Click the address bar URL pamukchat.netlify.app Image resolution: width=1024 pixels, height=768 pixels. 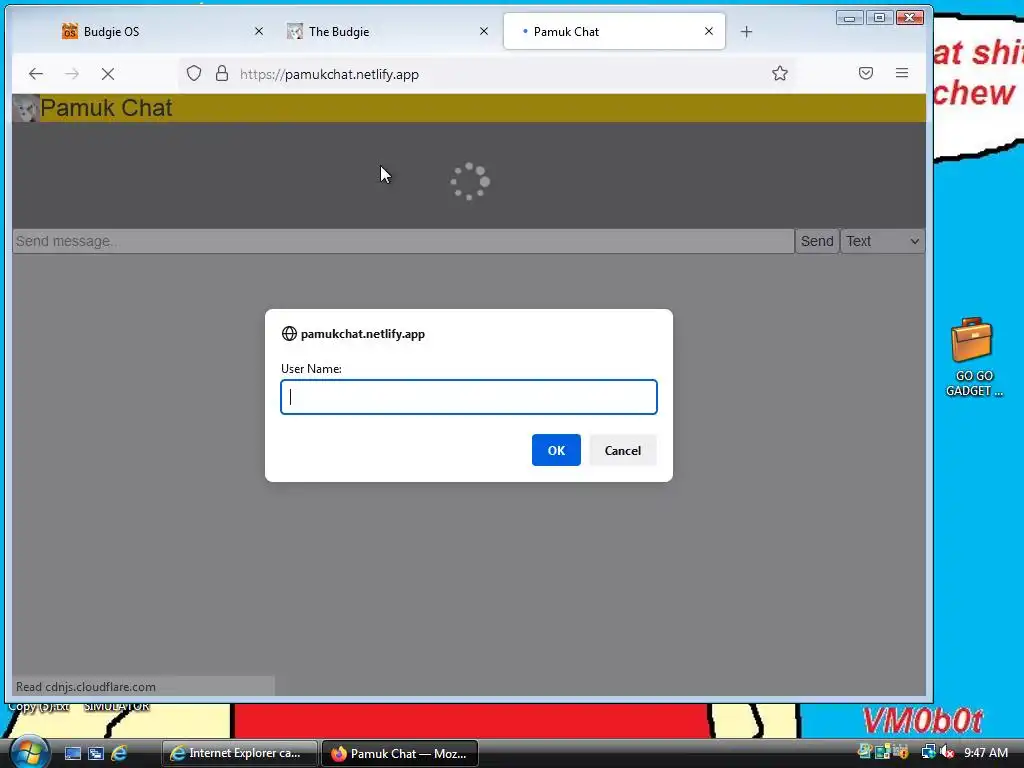[329, 74]
